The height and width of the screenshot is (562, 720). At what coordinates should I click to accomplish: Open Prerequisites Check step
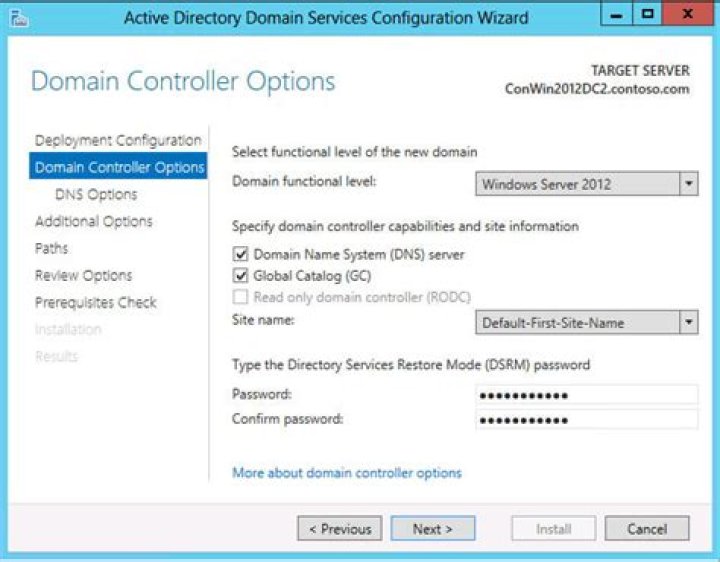[96, 302]
